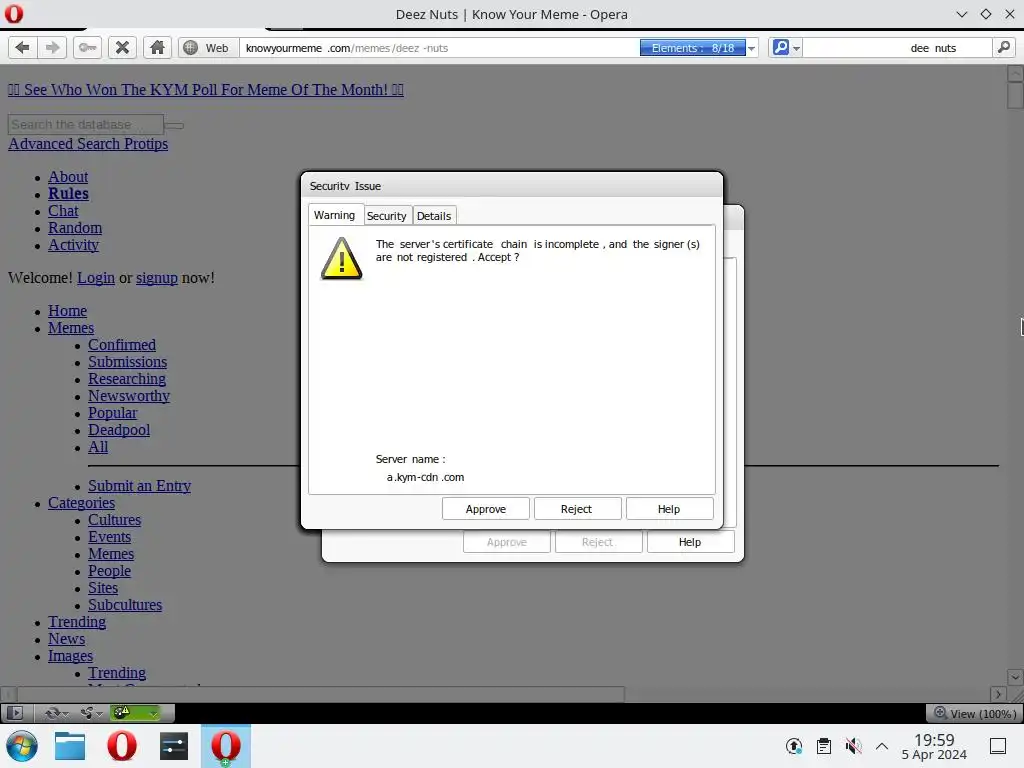Click the yellow warning triangle icon
The height and width of the screenshot is (768, 1024).
(x=341, y=259)
